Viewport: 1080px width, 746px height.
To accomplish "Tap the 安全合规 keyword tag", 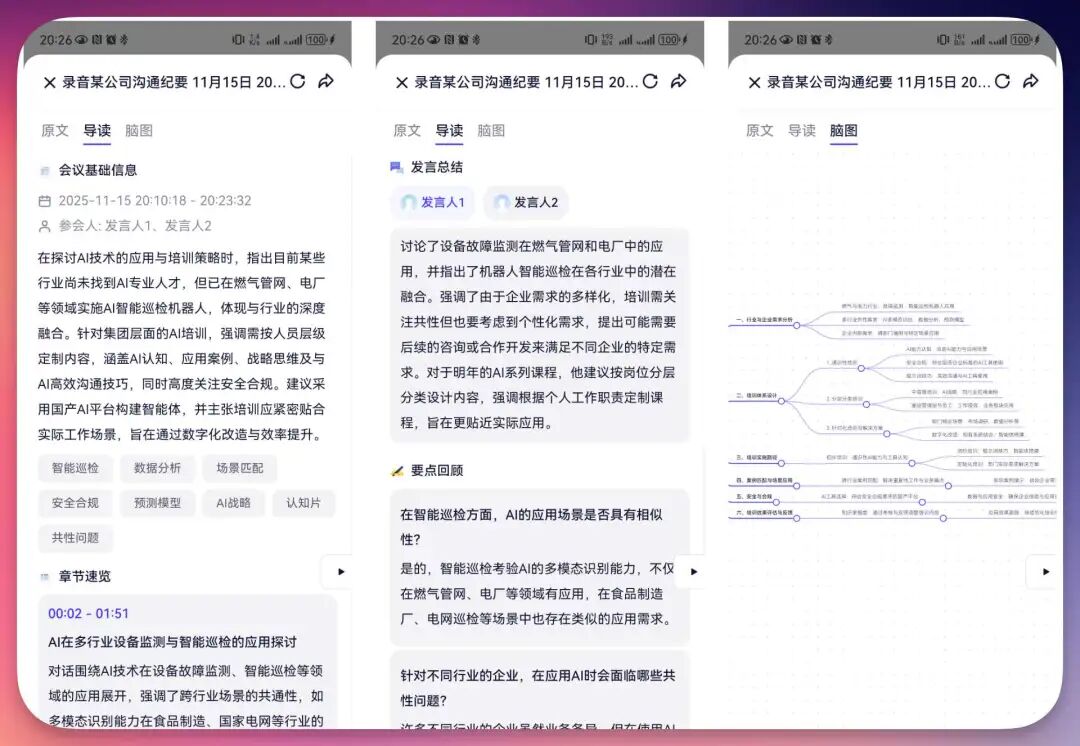I will coord(75,504).
